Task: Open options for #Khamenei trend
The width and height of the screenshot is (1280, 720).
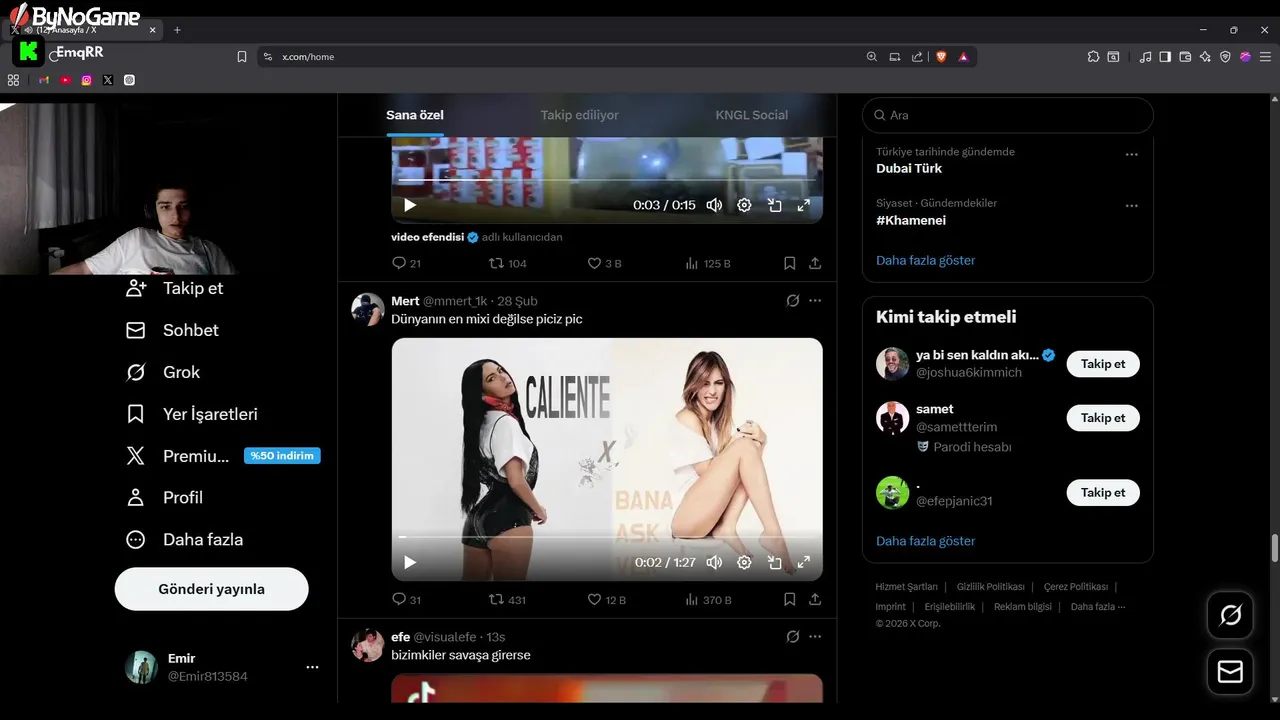Action: (x=1132, y=205)
